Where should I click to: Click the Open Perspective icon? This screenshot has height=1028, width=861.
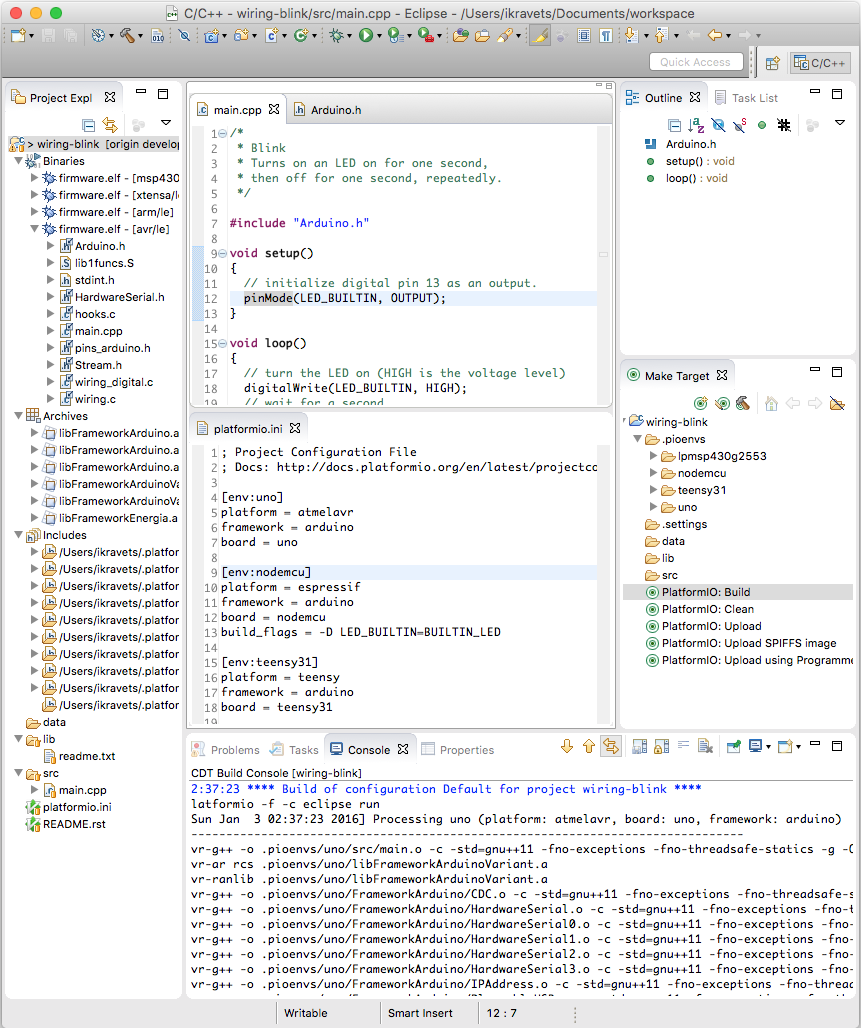point(772,63)
